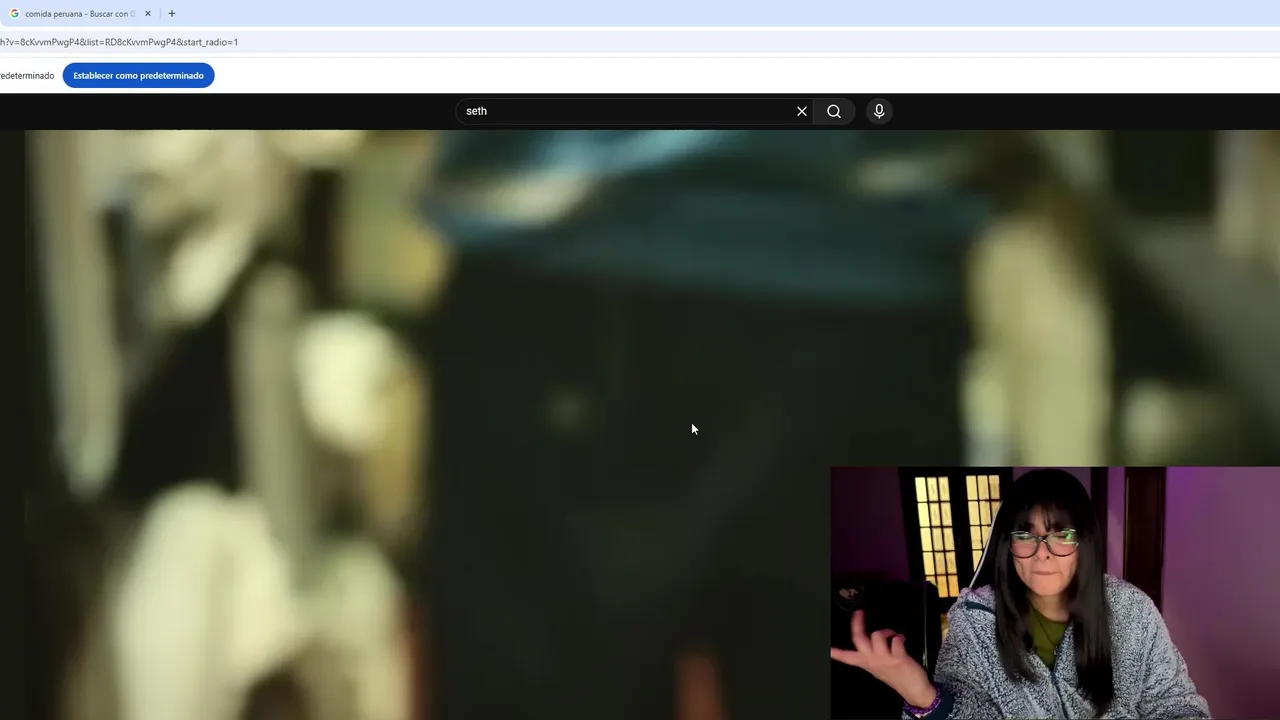Close the "comida peruana" browser tab

tap(148, 14)
